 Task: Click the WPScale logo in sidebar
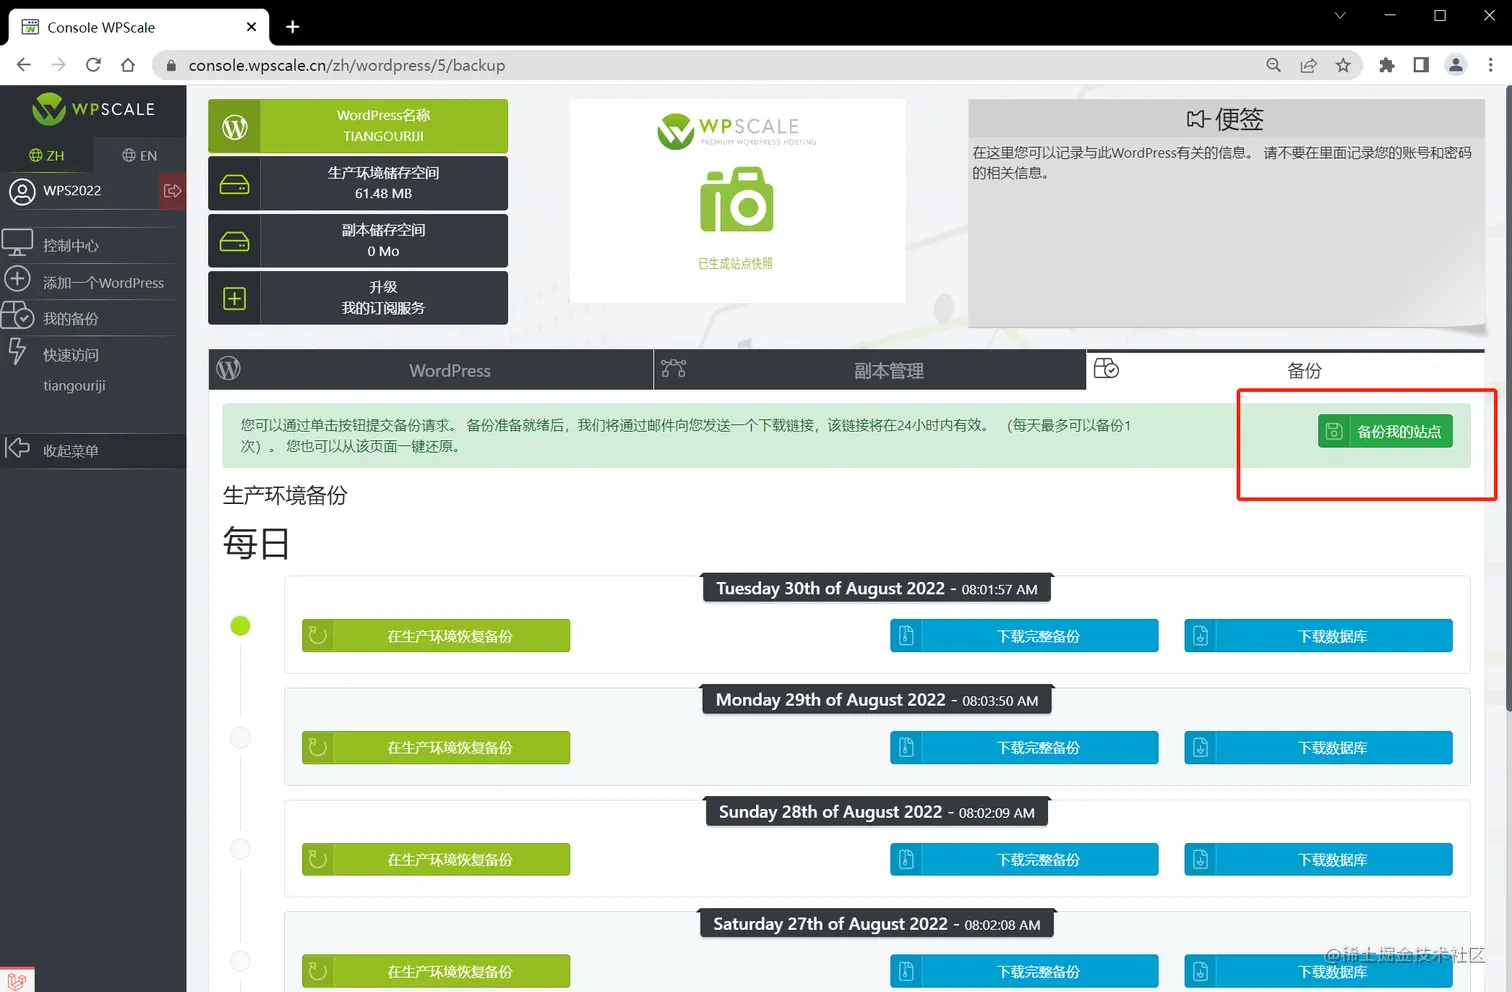[93, 109]
